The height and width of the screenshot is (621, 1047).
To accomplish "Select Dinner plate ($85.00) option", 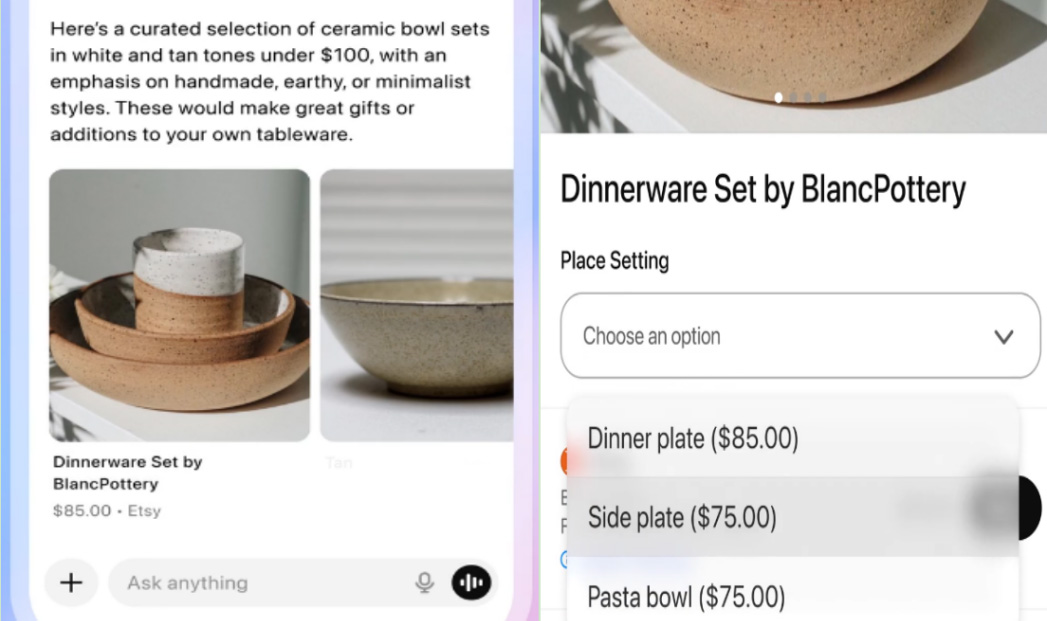I will (693, 438).
